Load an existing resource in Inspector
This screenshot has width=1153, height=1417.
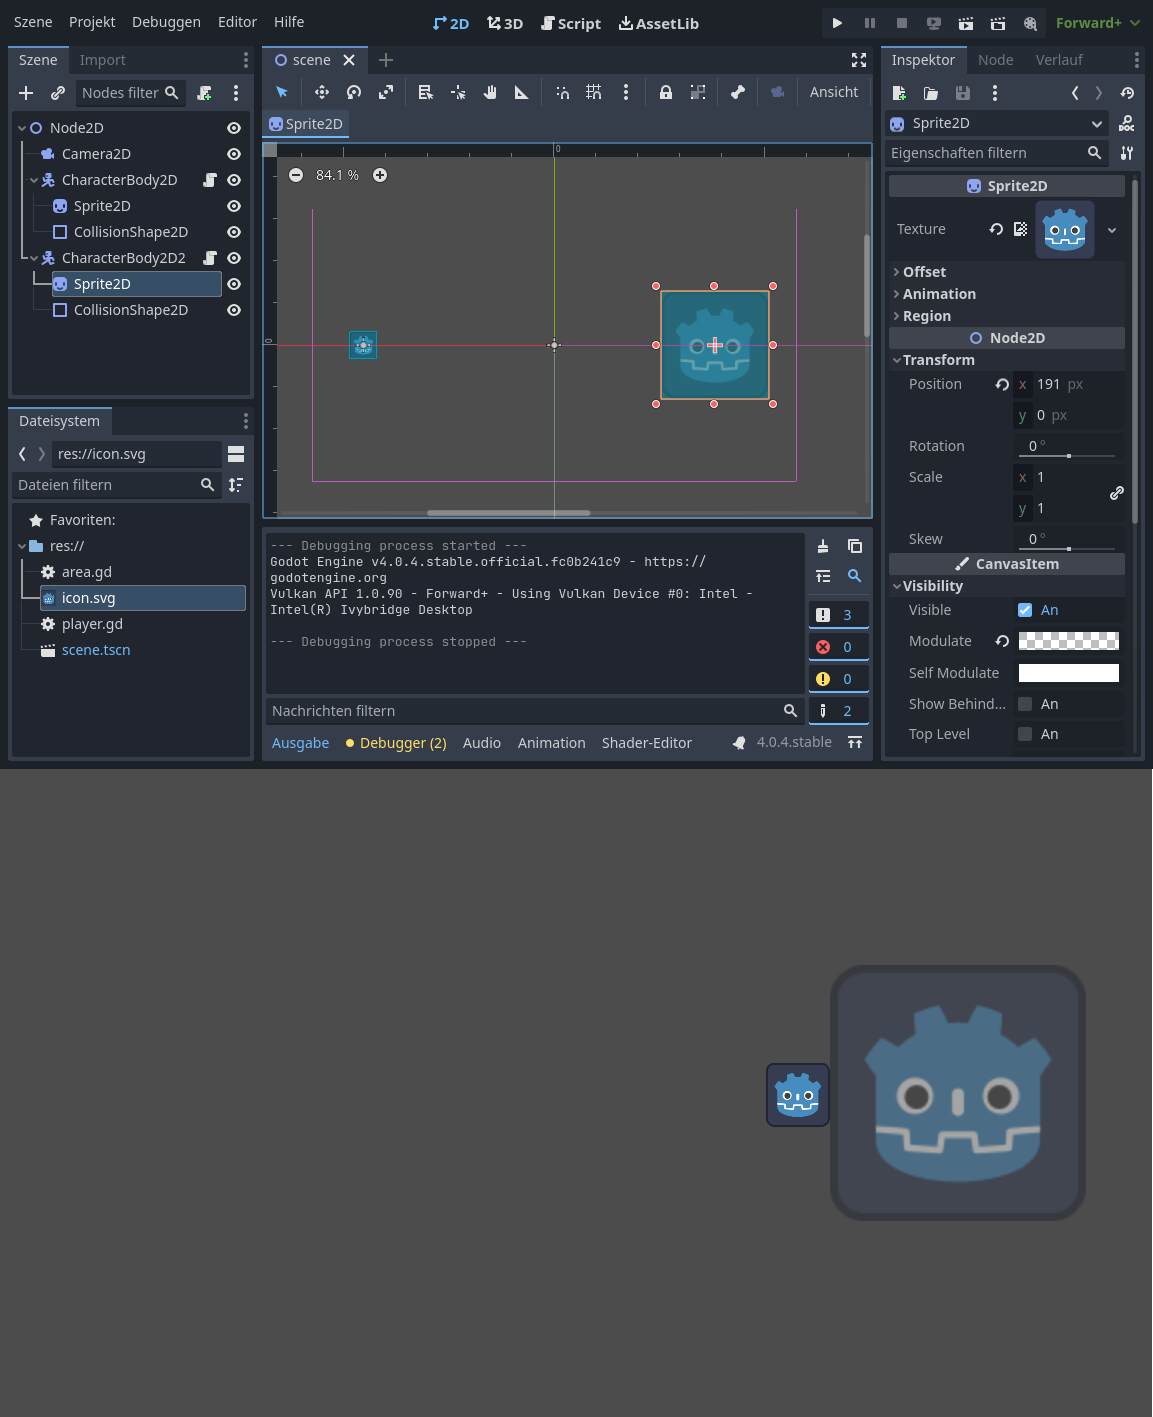931,93
